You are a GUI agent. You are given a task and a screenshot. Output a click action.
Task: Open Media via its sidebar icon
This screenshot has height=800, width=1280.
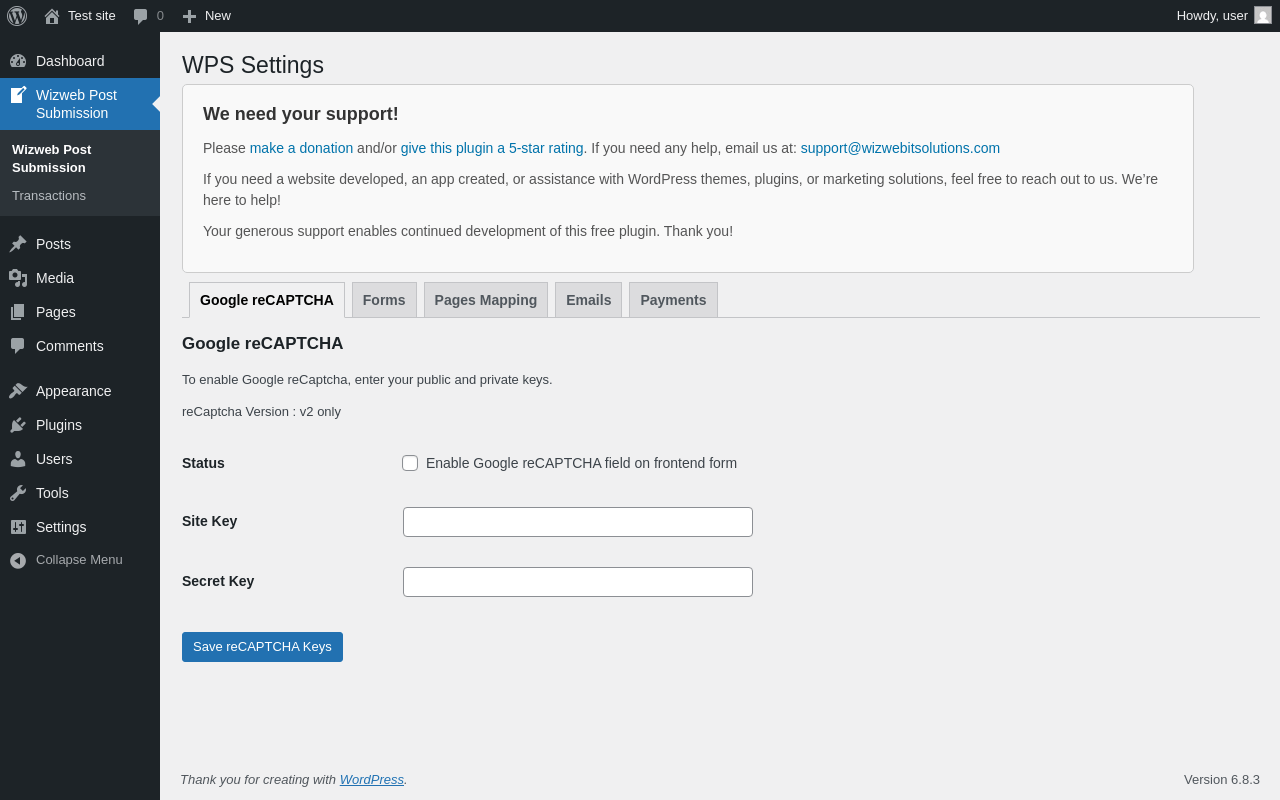18,278
